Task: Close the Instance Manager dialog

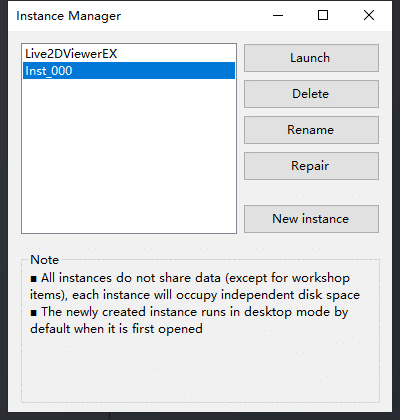Action: tap(369, 15)
